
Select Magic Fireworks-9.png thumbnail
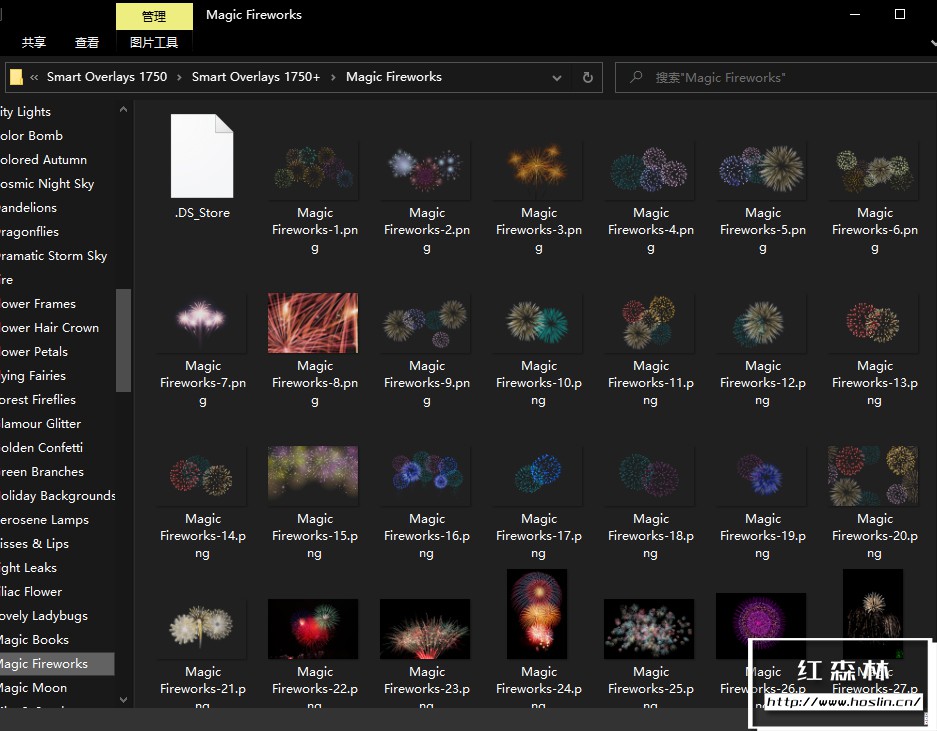click(x=425, y=323)
